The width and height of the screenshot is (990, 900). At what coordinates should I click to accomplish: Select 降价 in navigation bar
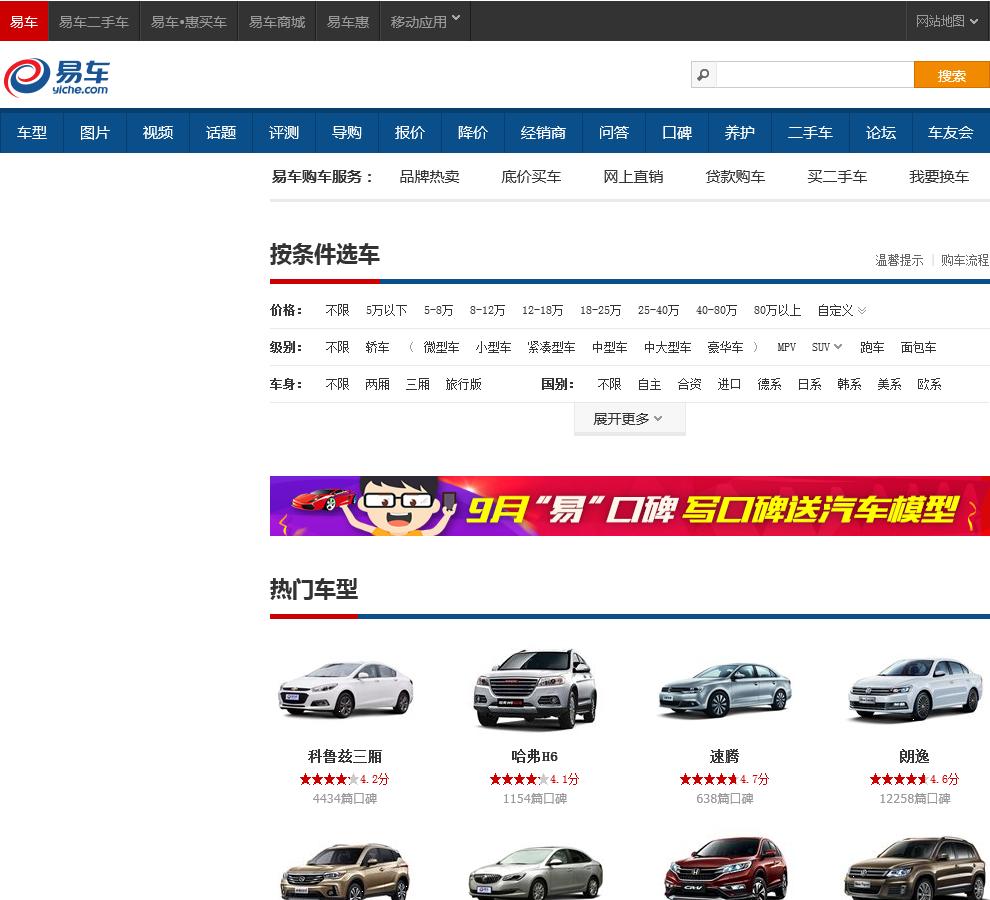tap(473, 132)
